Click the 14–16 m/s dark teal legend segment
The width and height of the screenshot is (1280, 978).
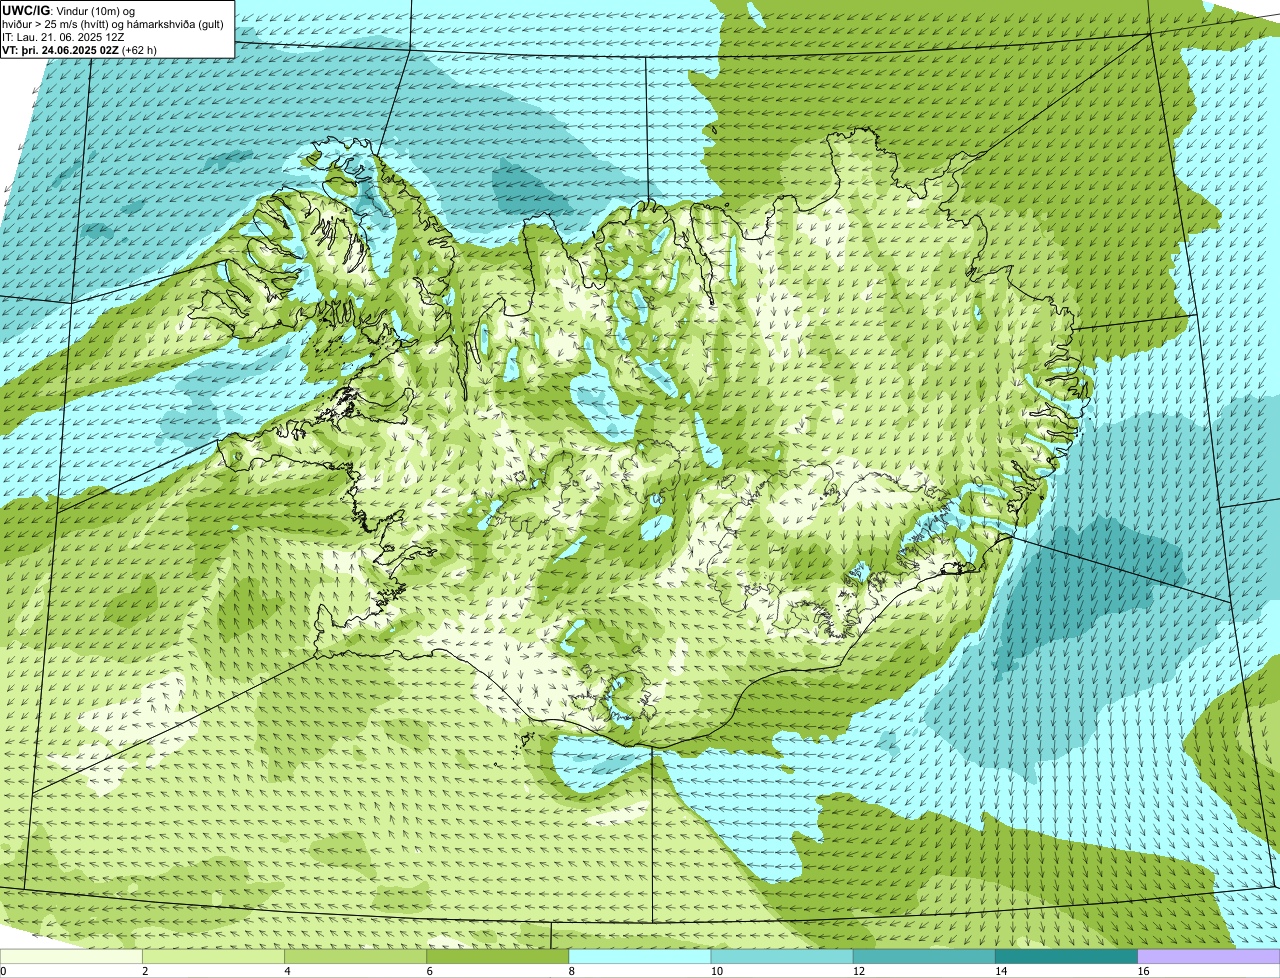pos(1067,956)
